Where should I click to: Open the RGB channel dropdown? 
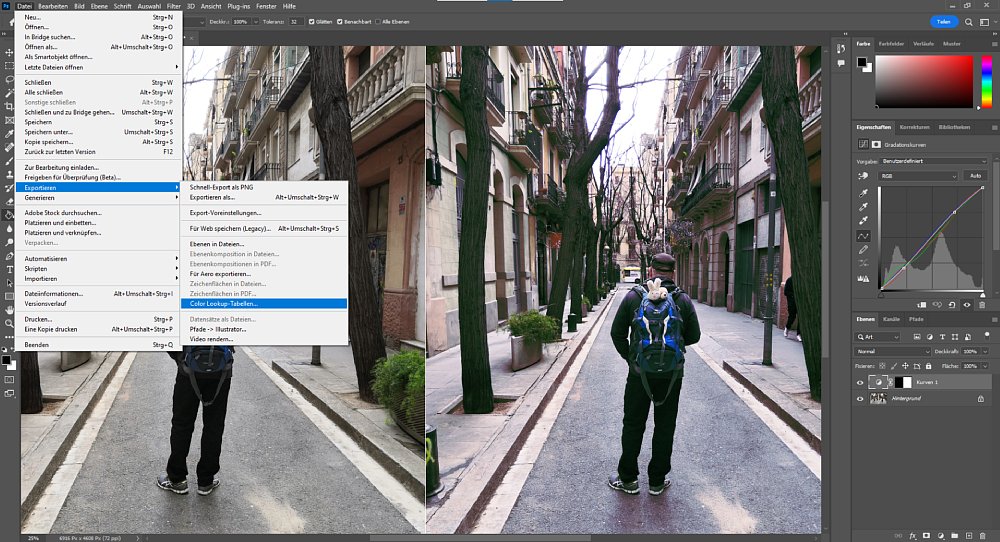click(918, 176)
